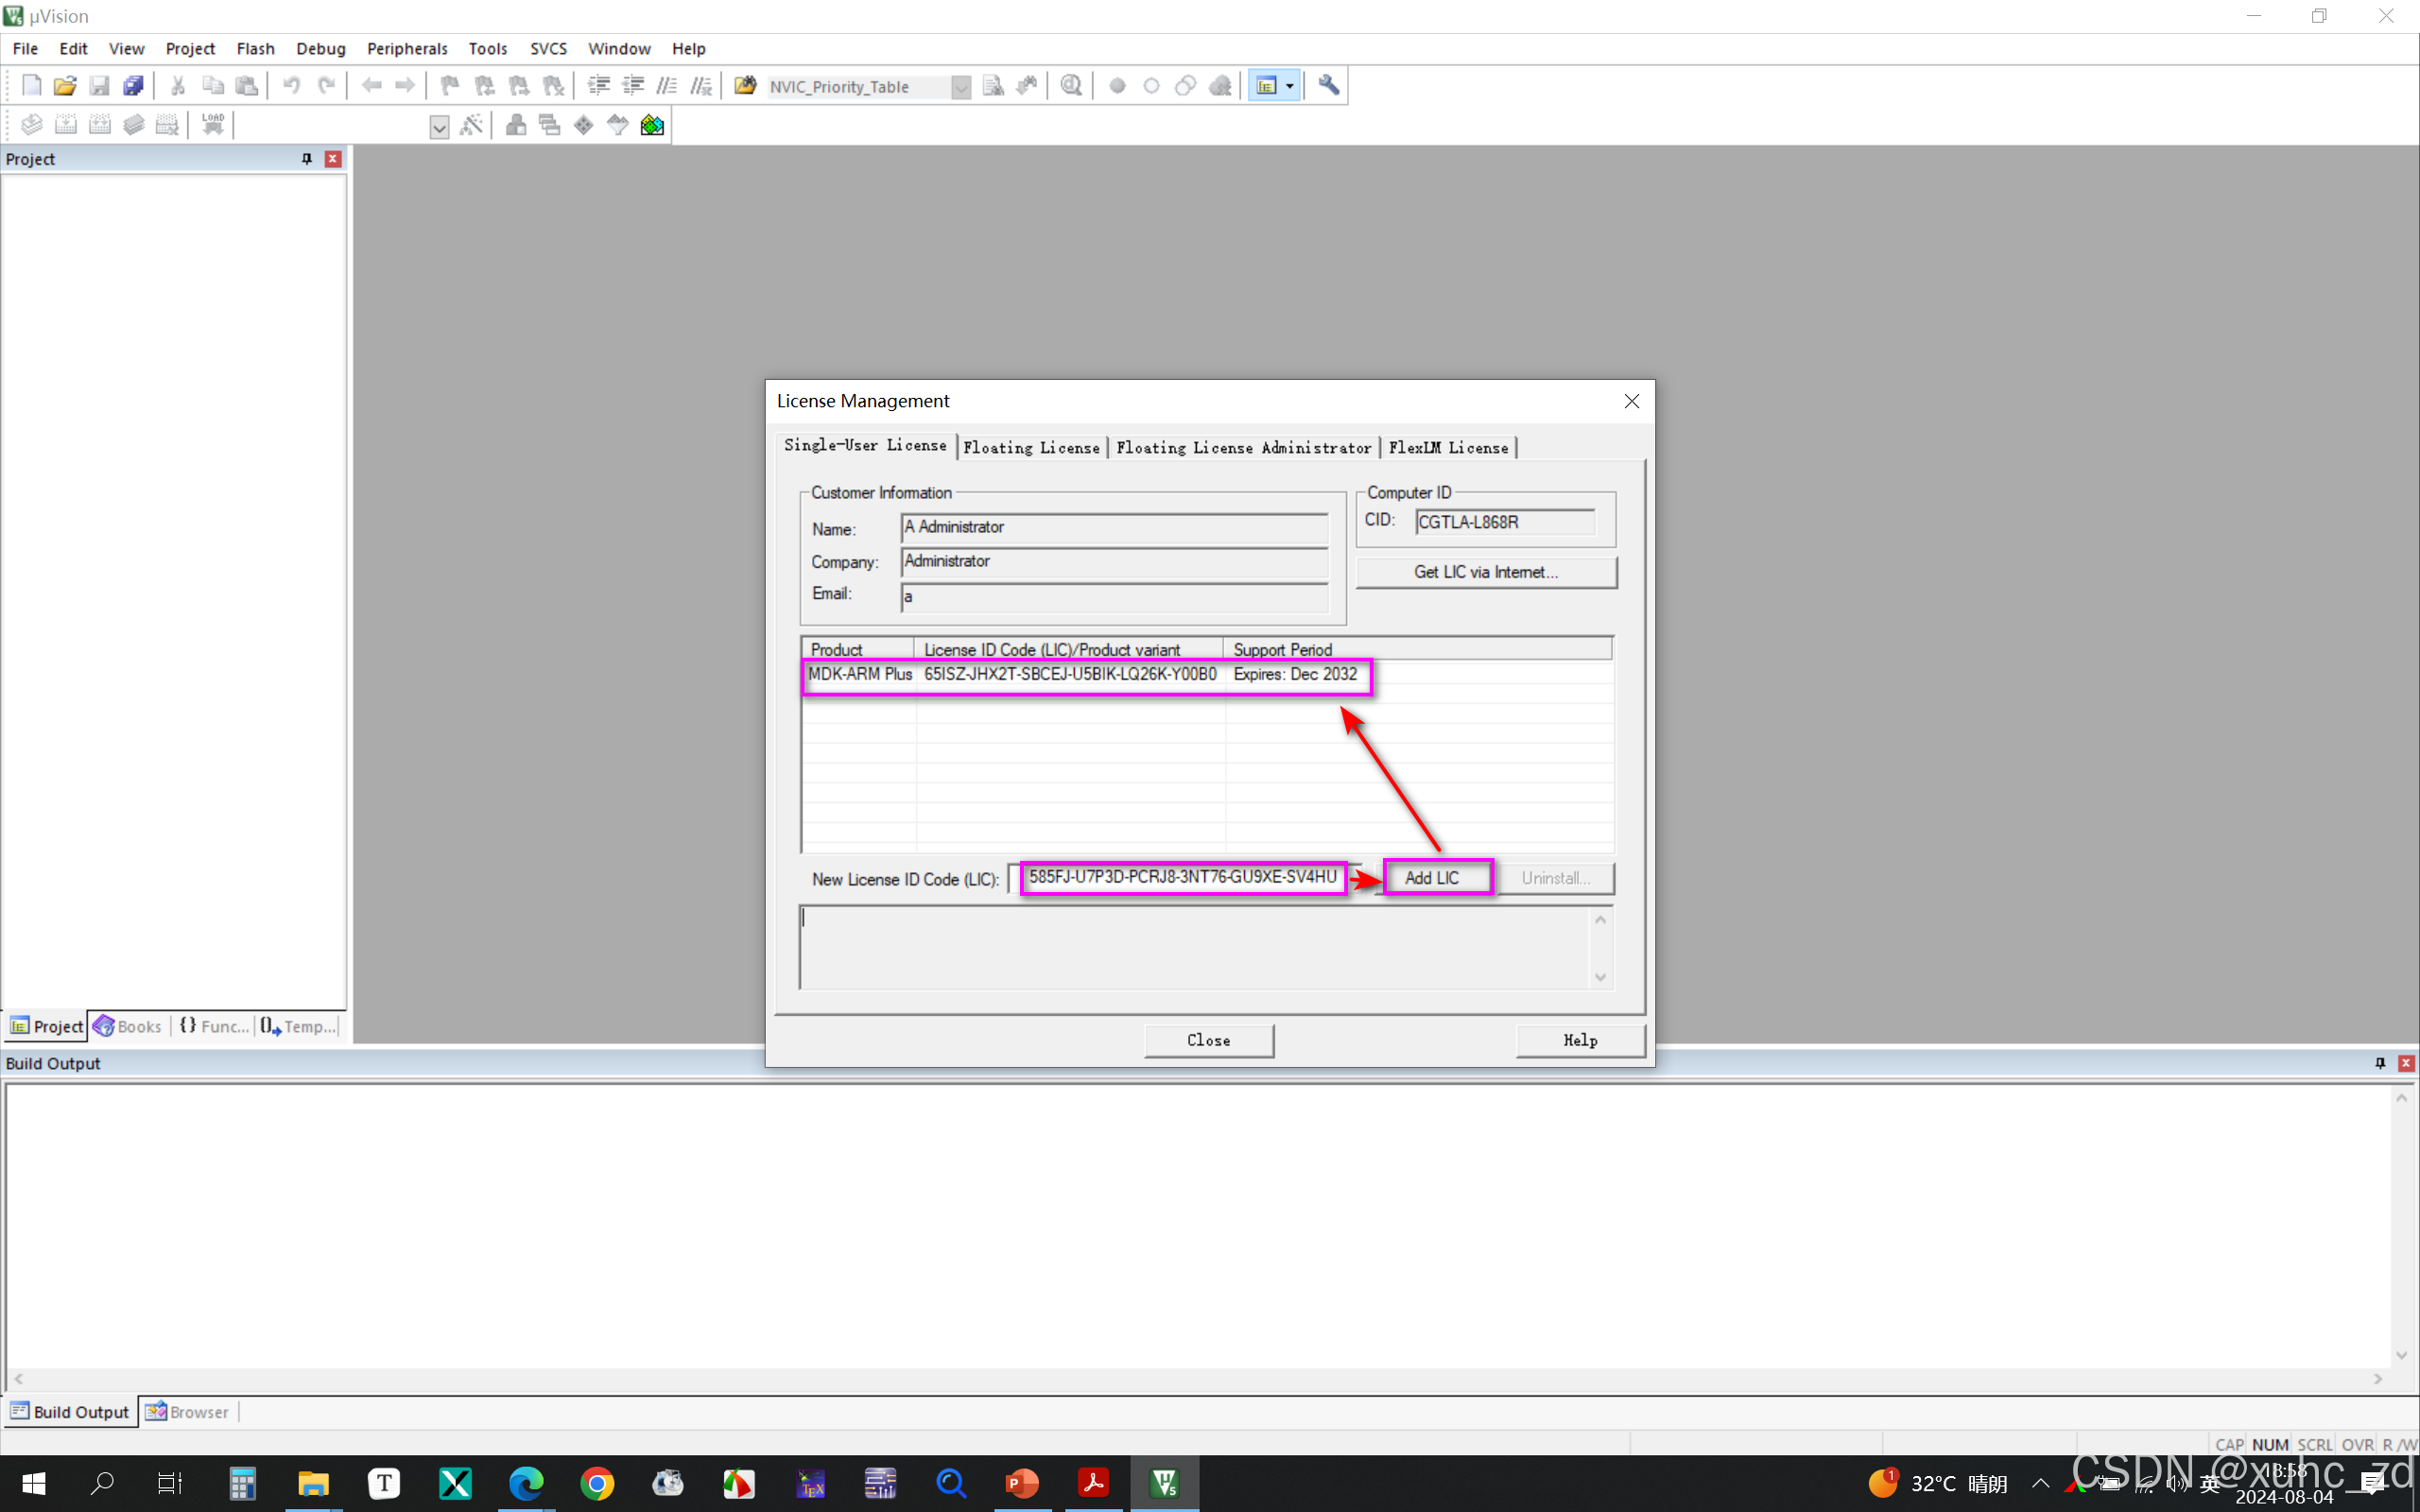Click inside the license message text box

click(x=1195, y=948)
